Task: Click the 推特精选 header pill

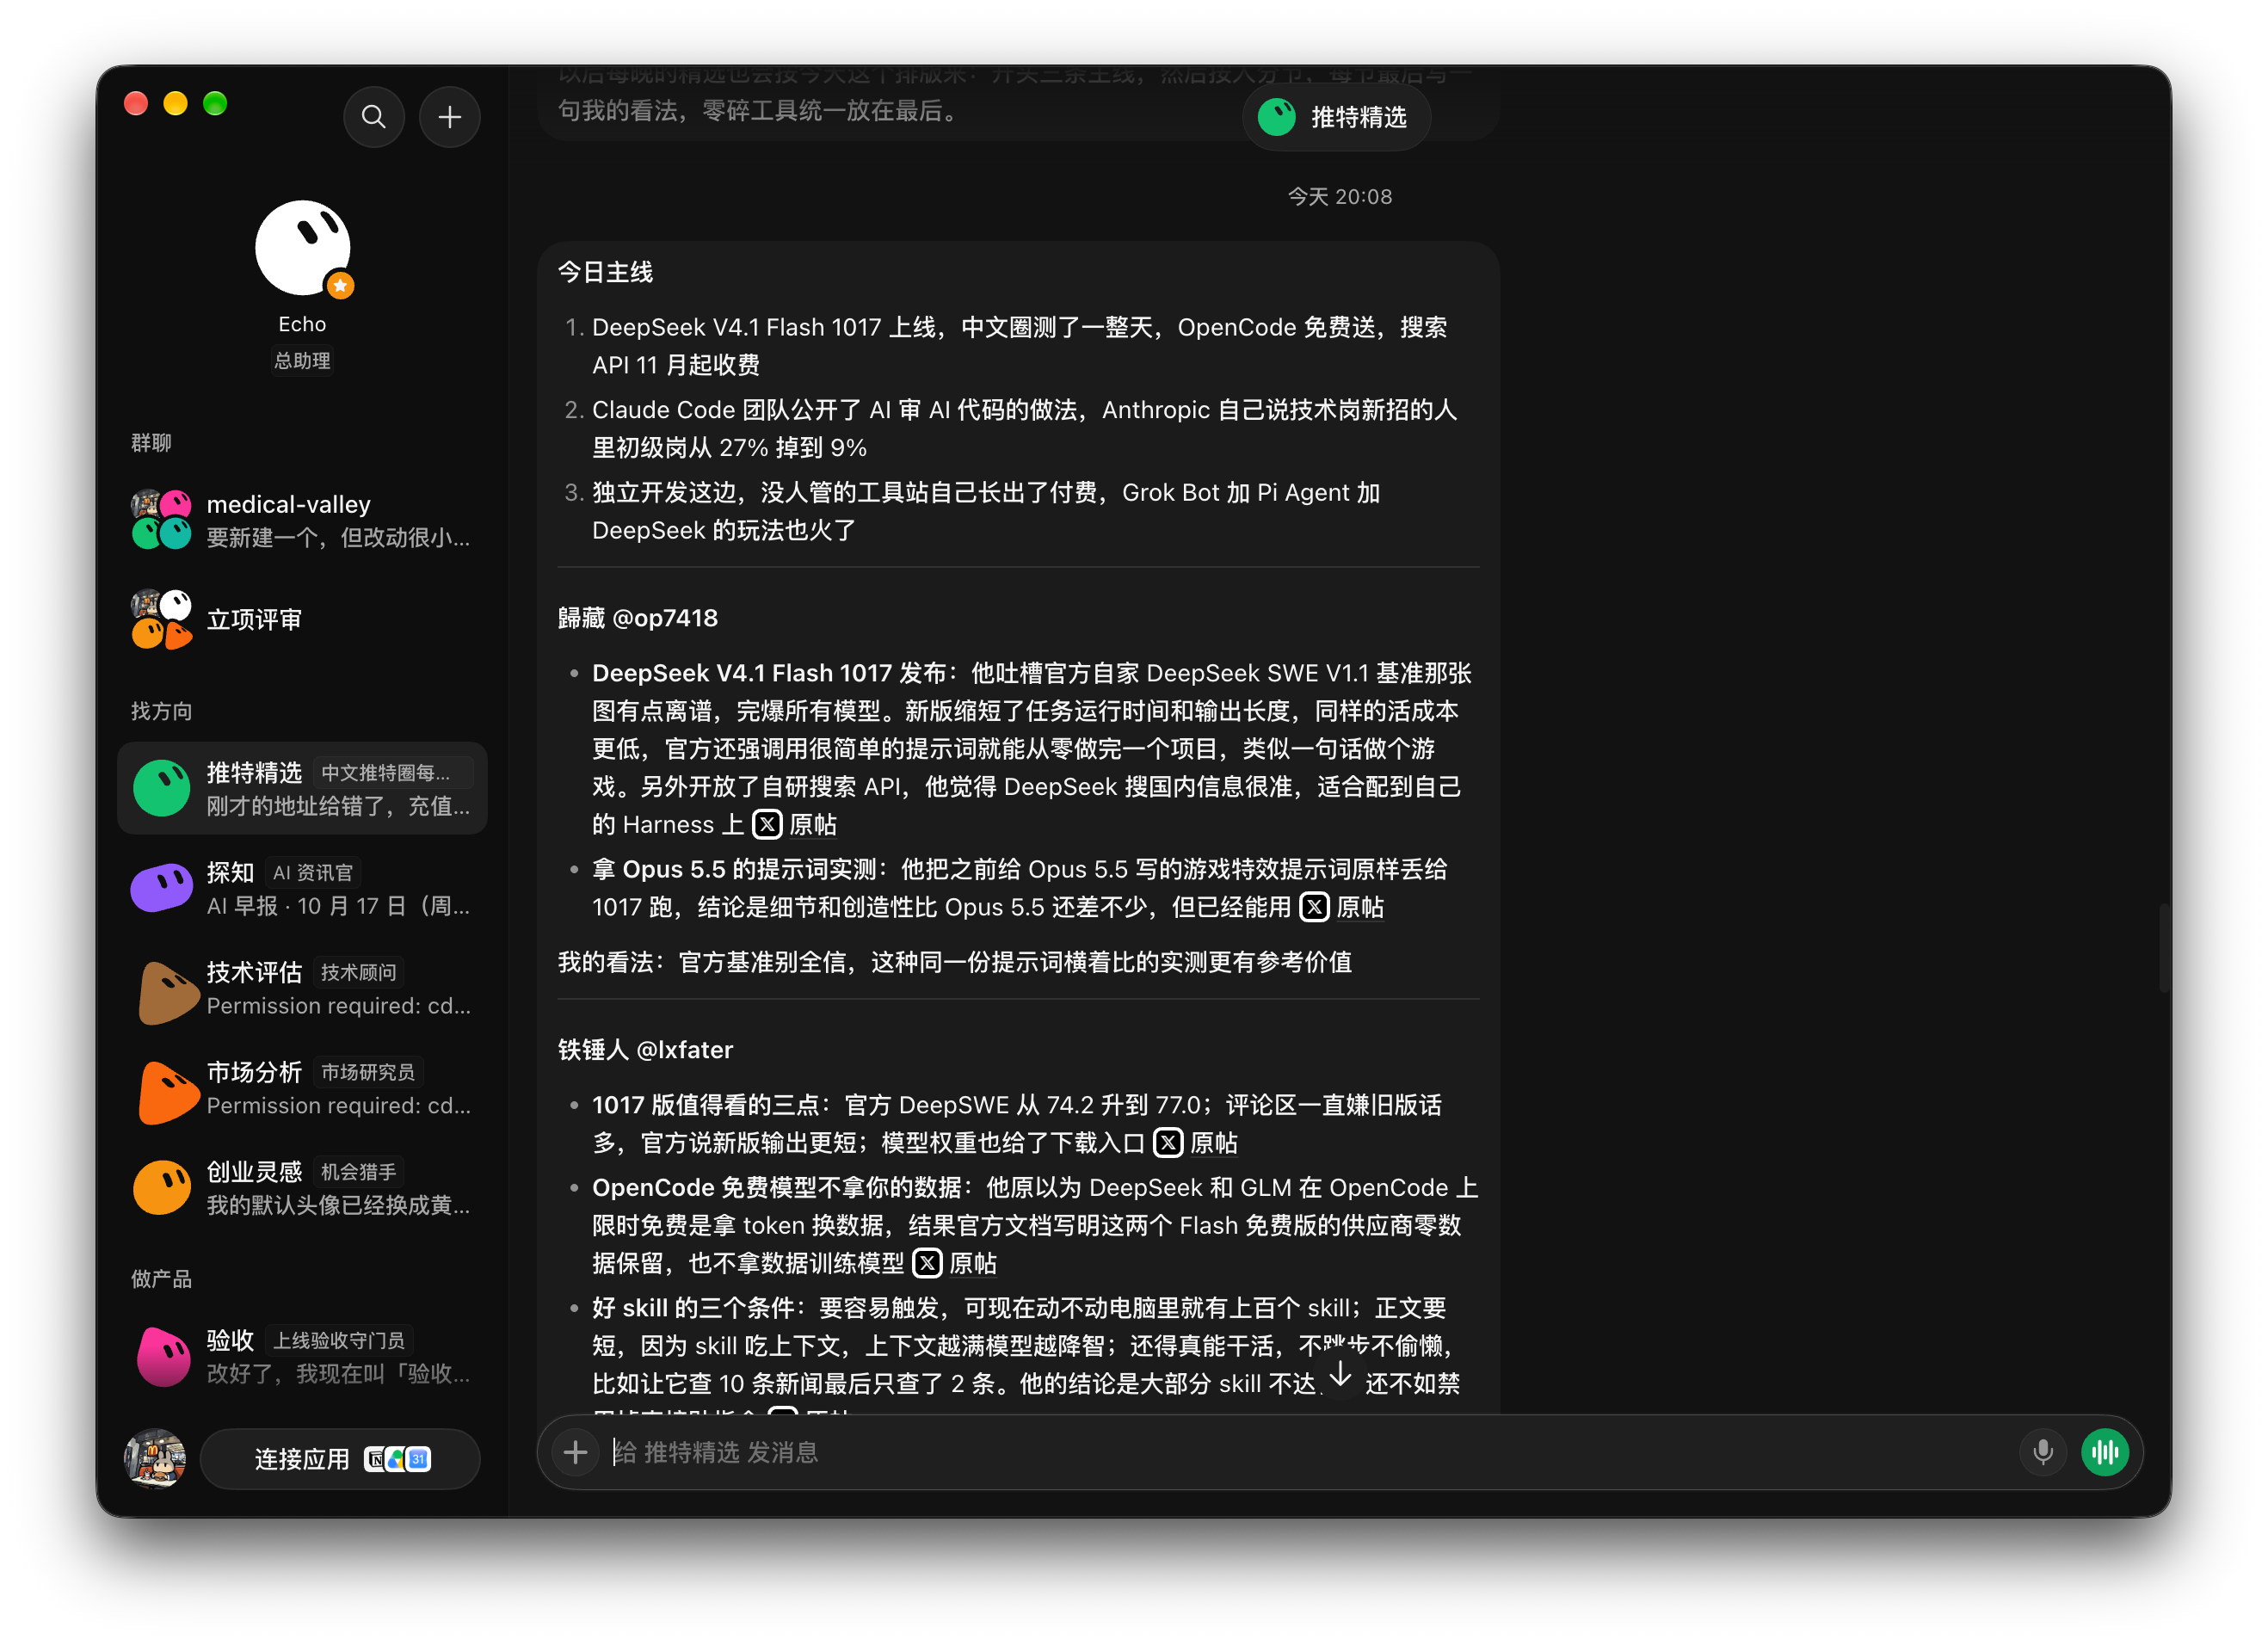Action: 1336,117
